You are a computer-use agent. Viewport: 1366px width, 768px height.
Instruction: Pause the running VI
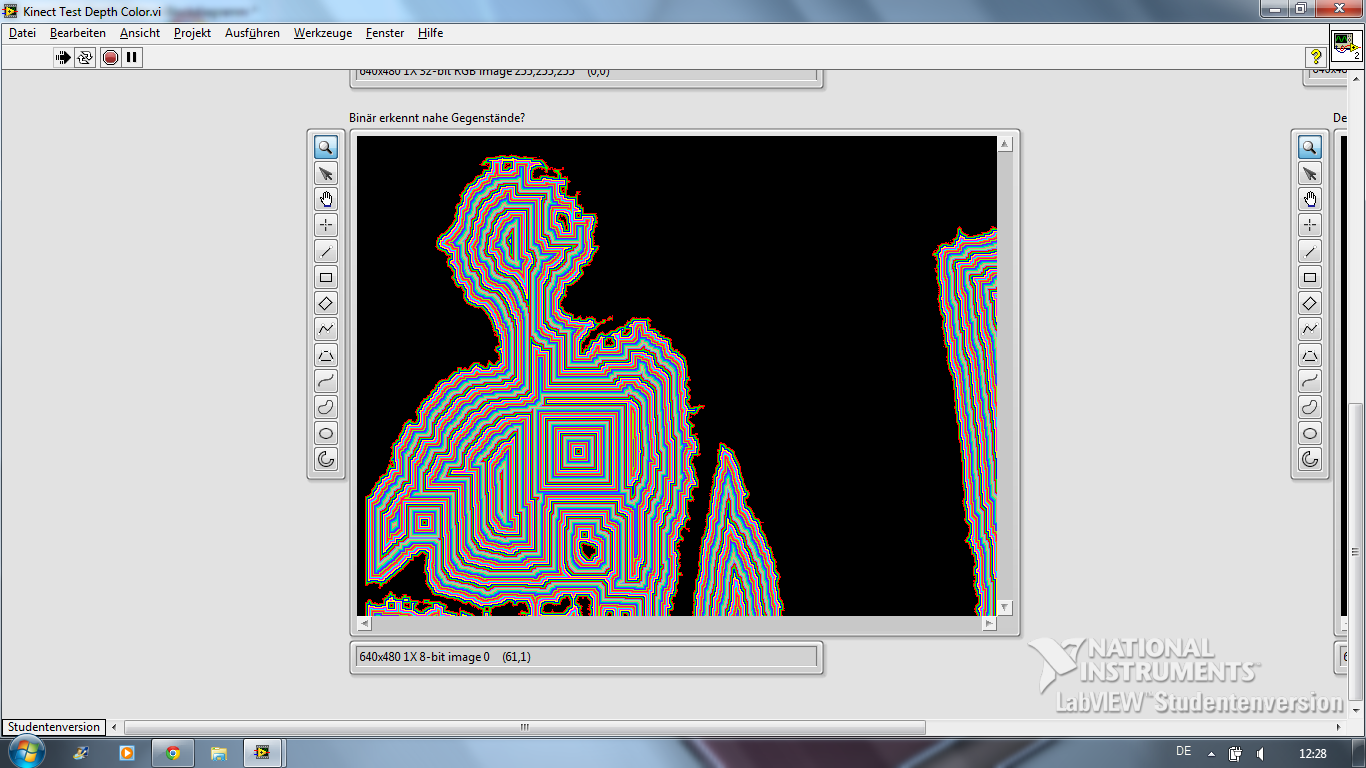(x=131, y=57)
